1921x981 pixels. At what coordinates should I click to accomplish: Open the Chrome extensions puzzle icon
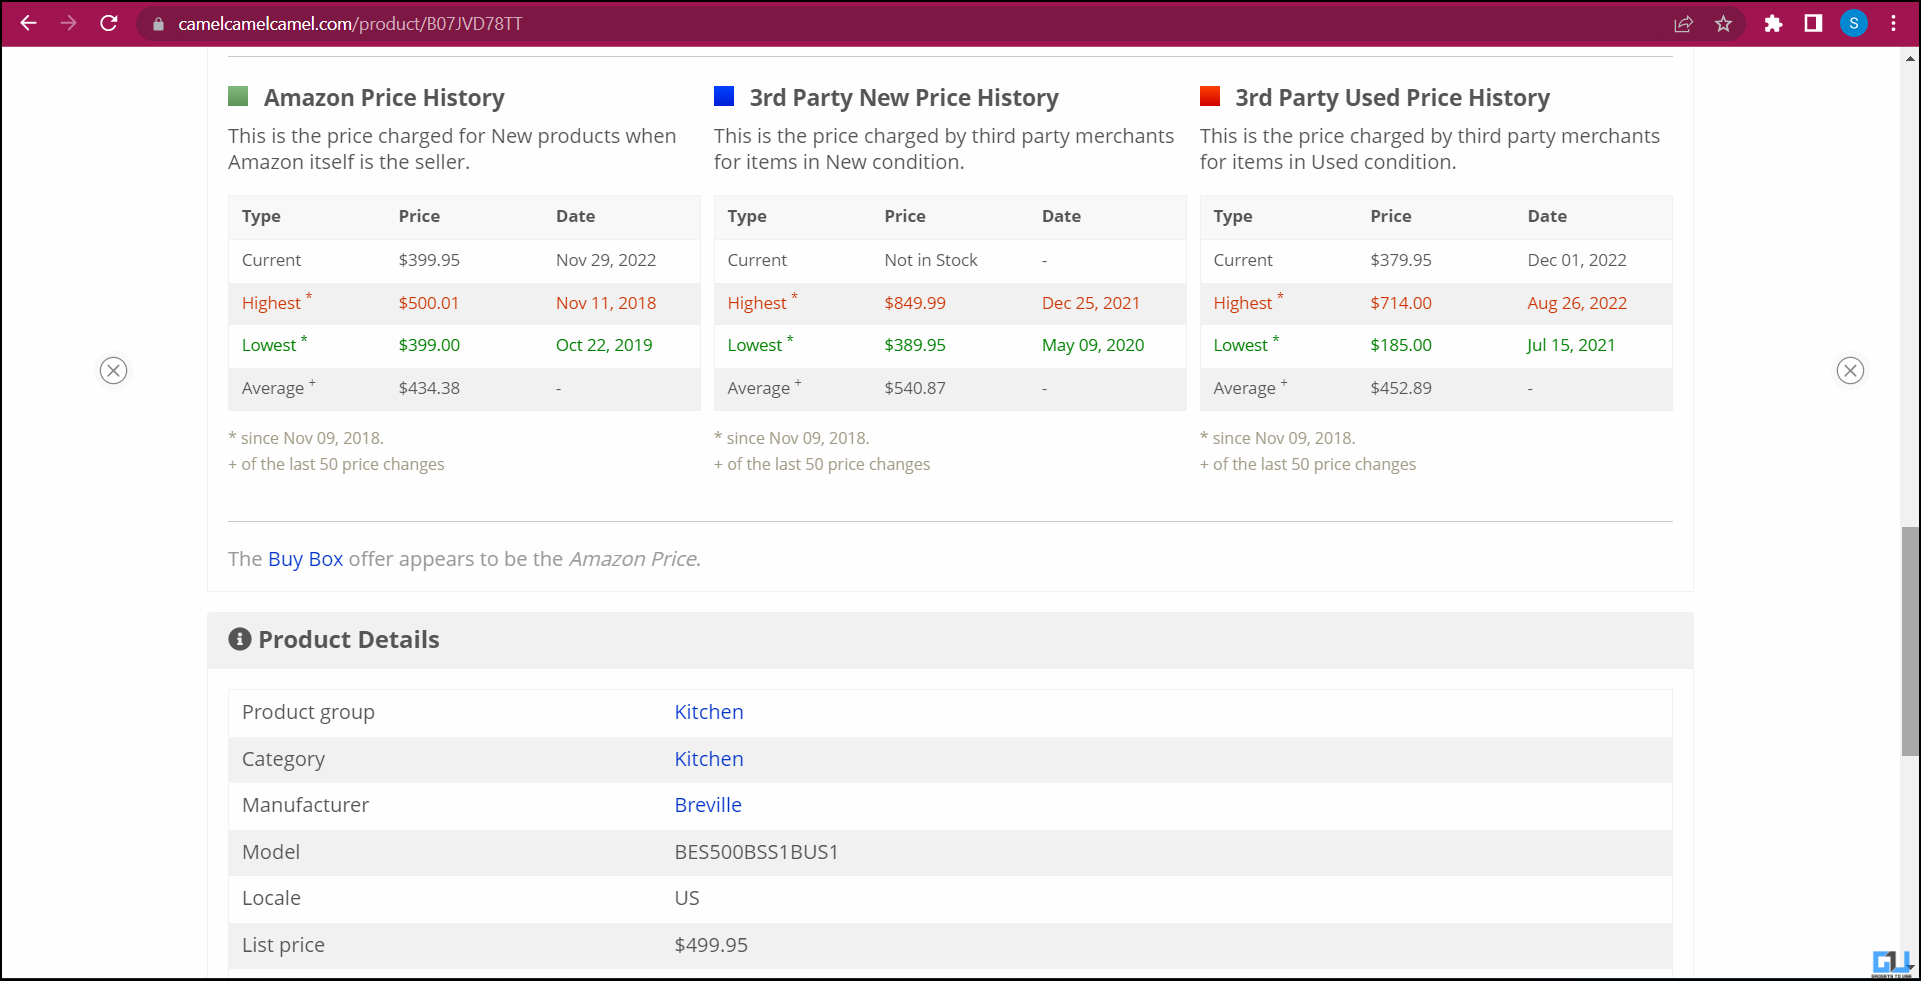pyautogui.click(x=1773, y=23)
